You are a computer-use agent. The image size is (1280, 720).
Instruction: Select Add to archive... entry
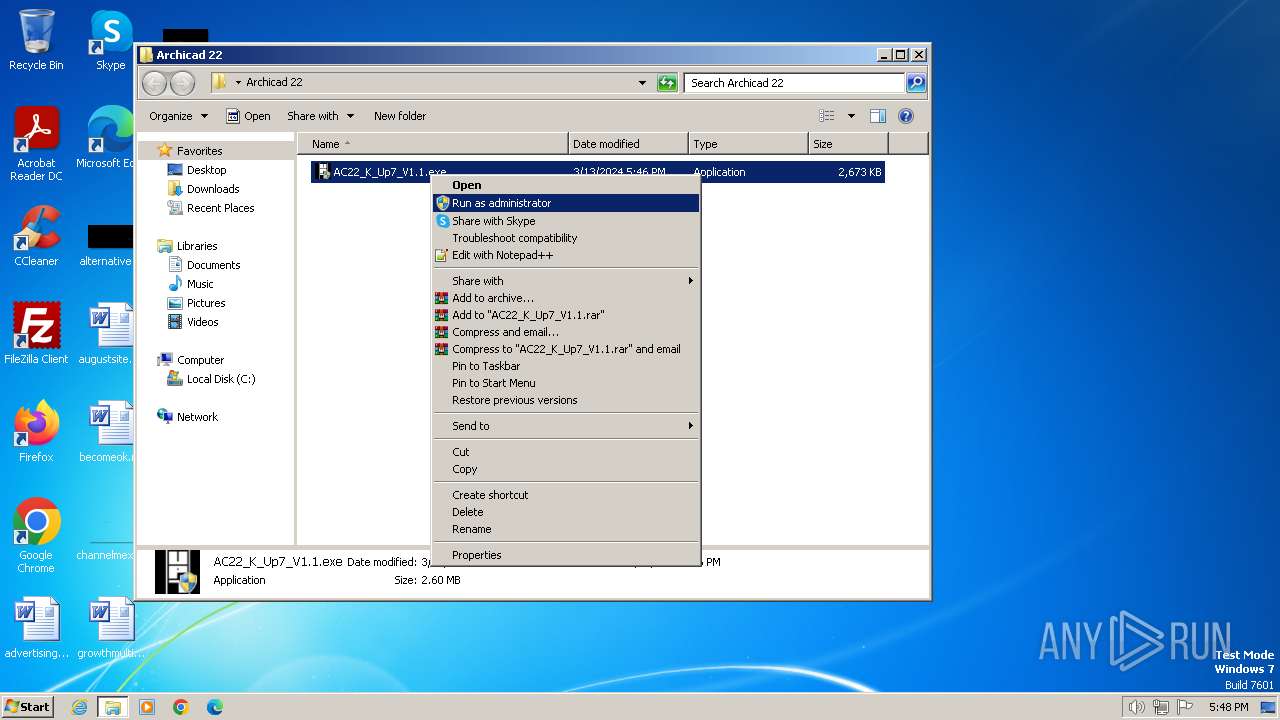pyautogui.click(x=565, y=298)
